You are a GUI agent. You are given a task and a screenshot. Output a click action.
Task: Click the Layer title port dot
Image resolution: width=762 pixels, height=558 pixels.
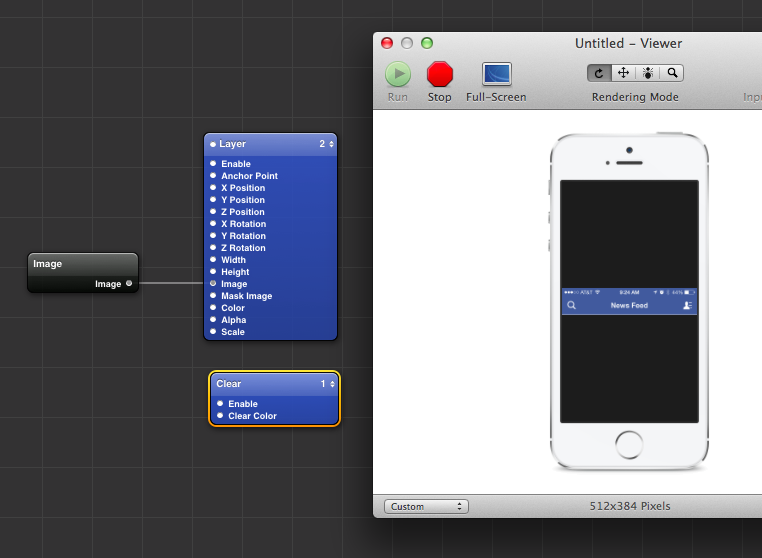coord(213,144)
